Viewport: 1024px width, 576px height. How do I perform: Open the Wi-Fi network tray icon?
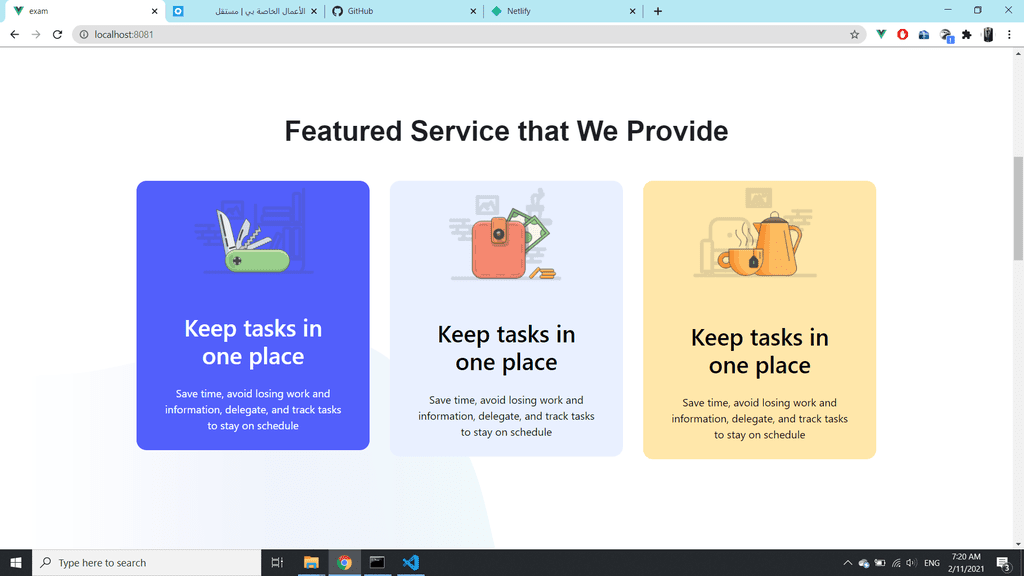click(x=896, y=563)
